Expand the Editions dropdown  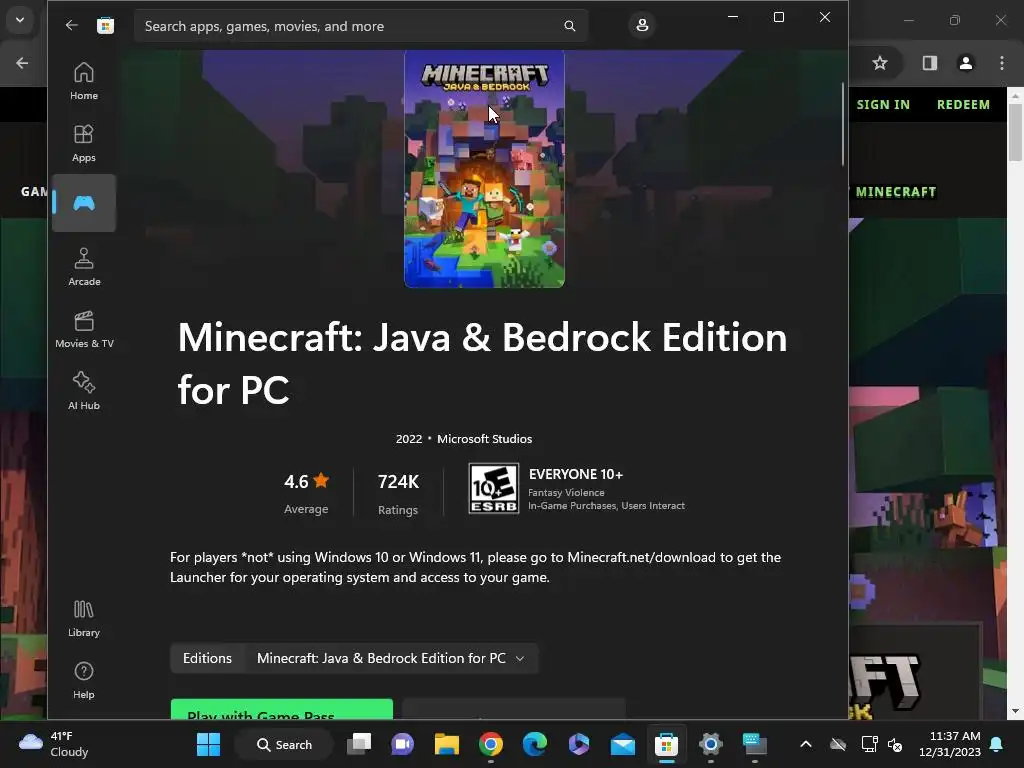click(x=391, y=658)
